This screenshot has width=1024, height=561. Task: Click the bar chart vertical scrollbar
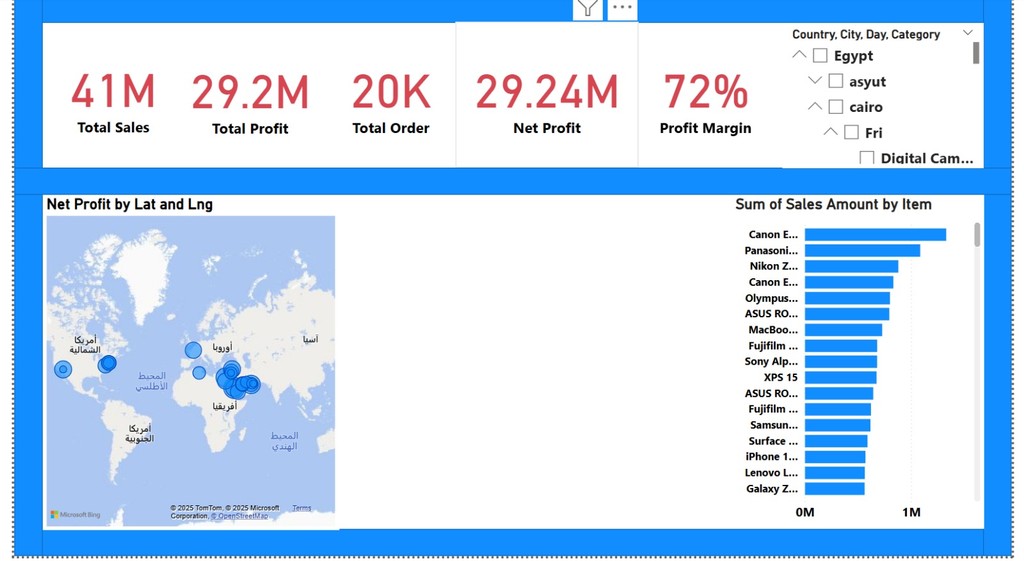pos(977,234)
